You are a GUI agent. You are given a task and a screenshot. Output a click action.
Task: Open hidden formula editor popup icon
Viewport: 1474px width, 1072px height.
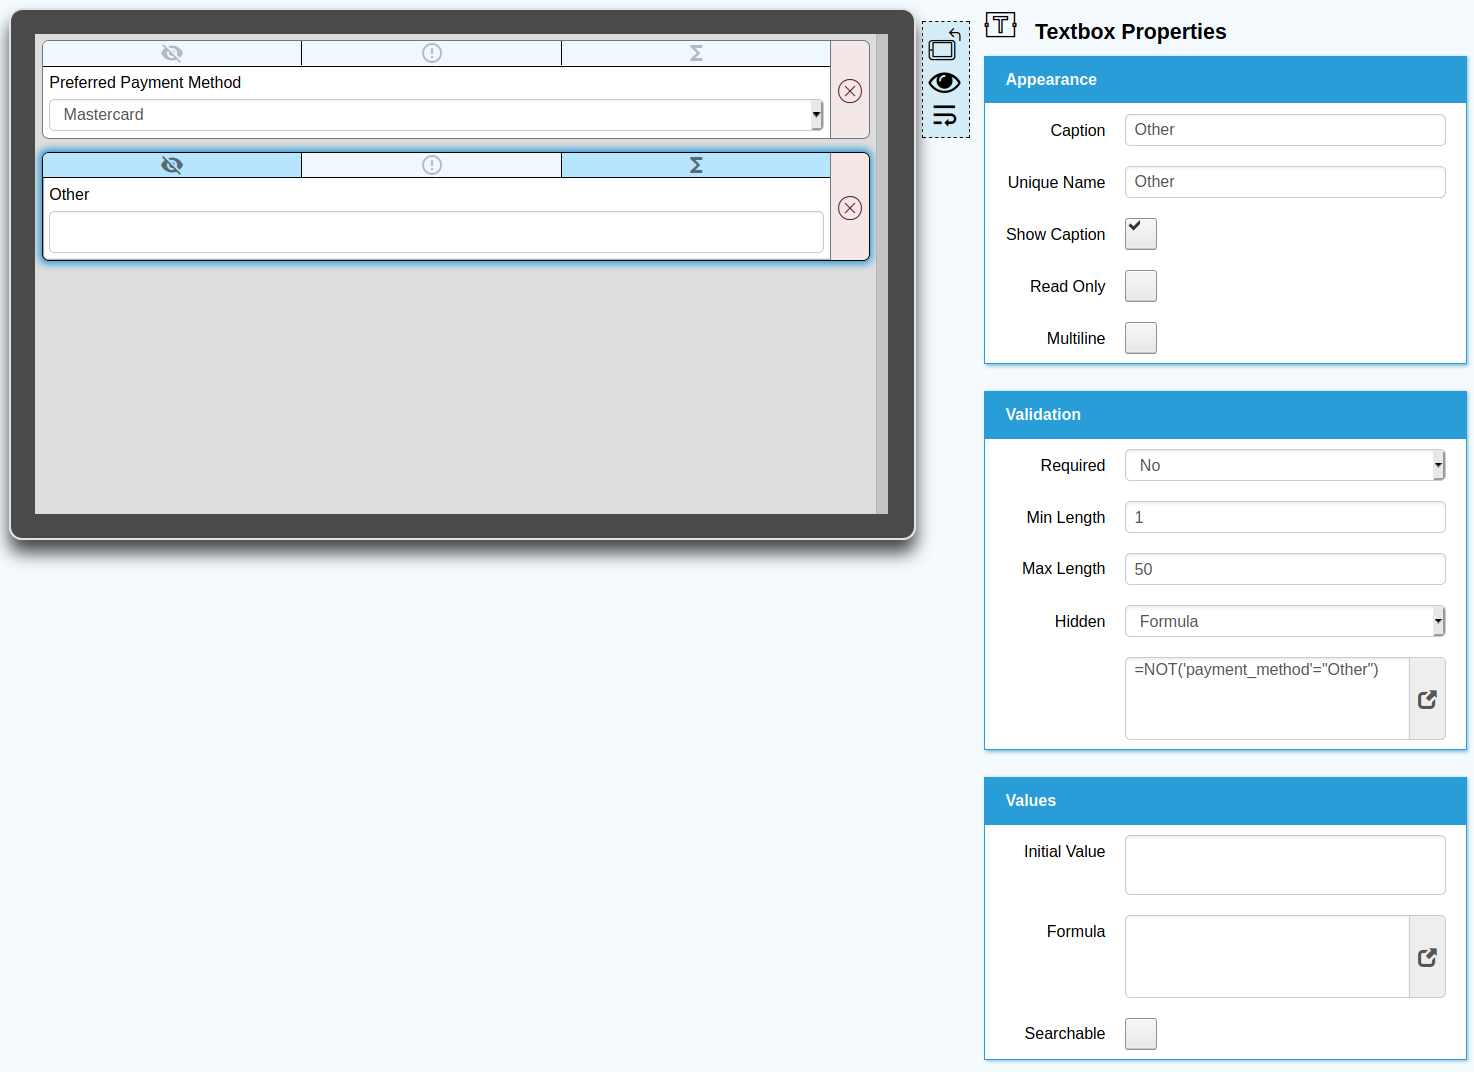point(1427,699)
